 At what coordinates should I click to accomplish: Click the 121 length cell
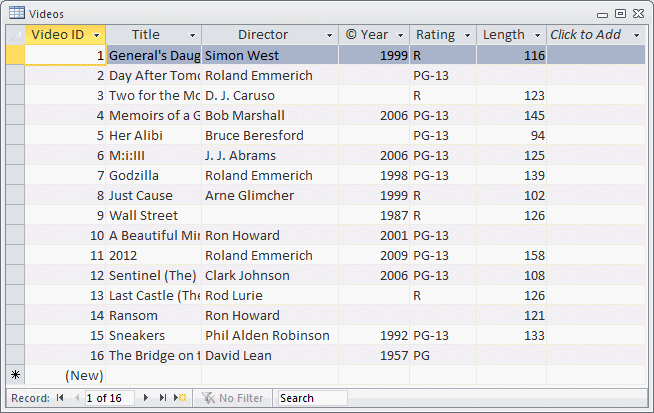coord(511,315)
